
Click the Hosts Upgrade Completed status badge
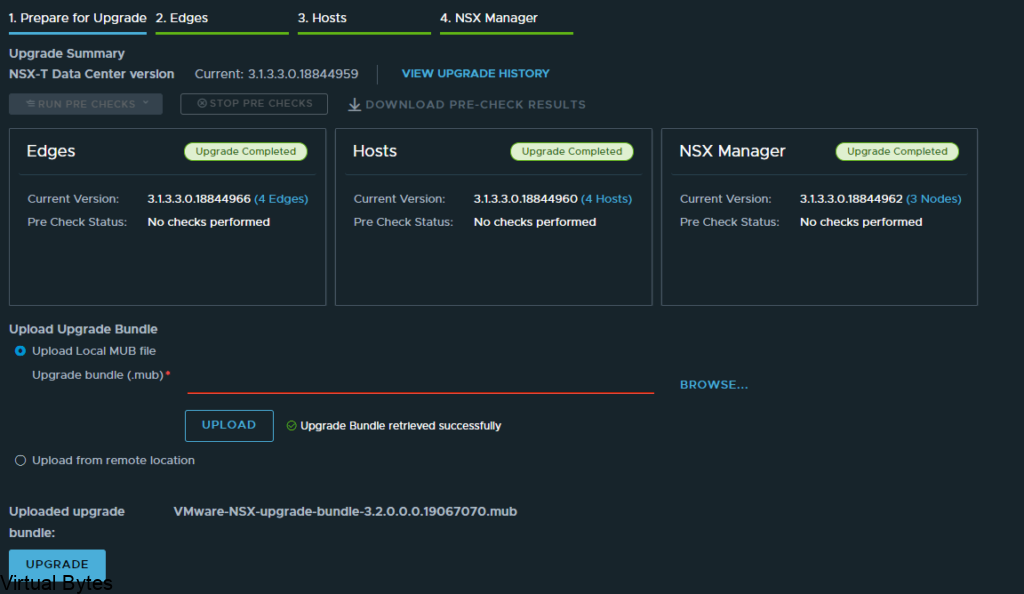[571, 151]
